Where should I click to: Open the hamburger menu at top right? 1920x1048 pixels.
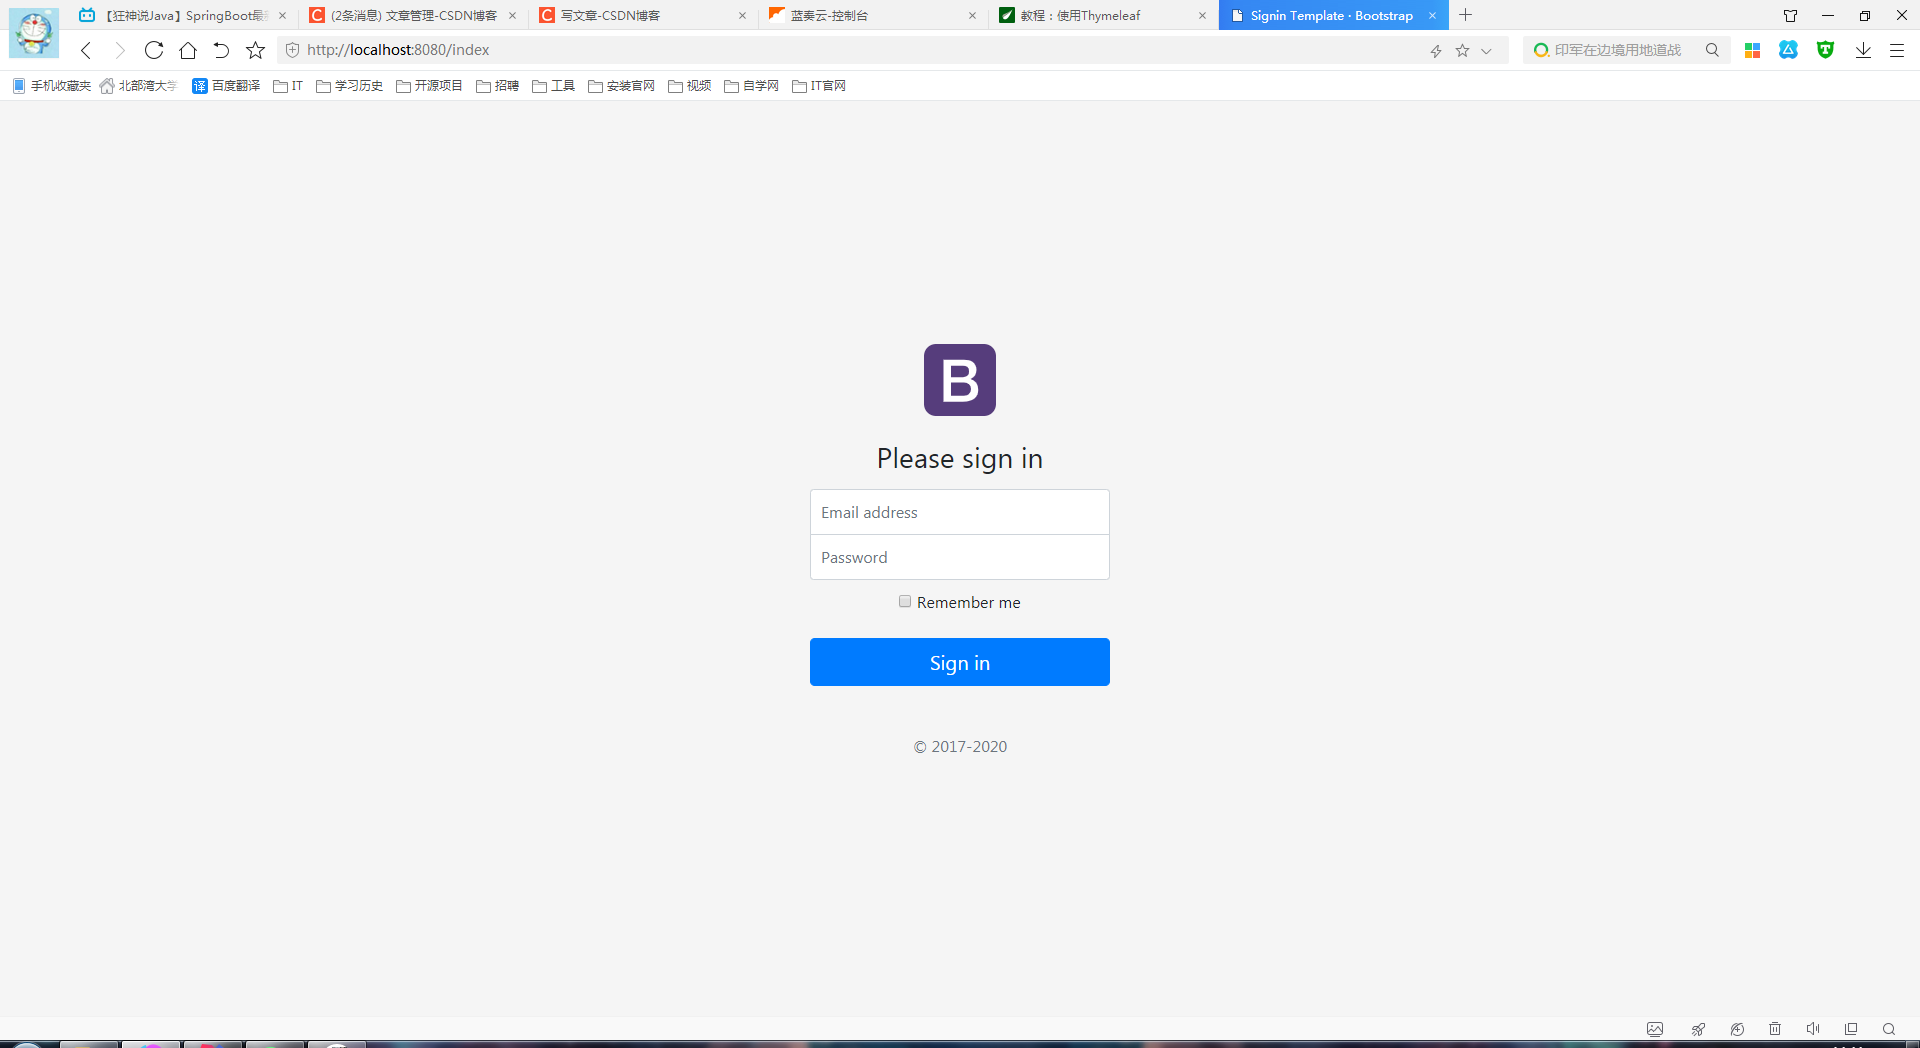[x=1897, y=50]
